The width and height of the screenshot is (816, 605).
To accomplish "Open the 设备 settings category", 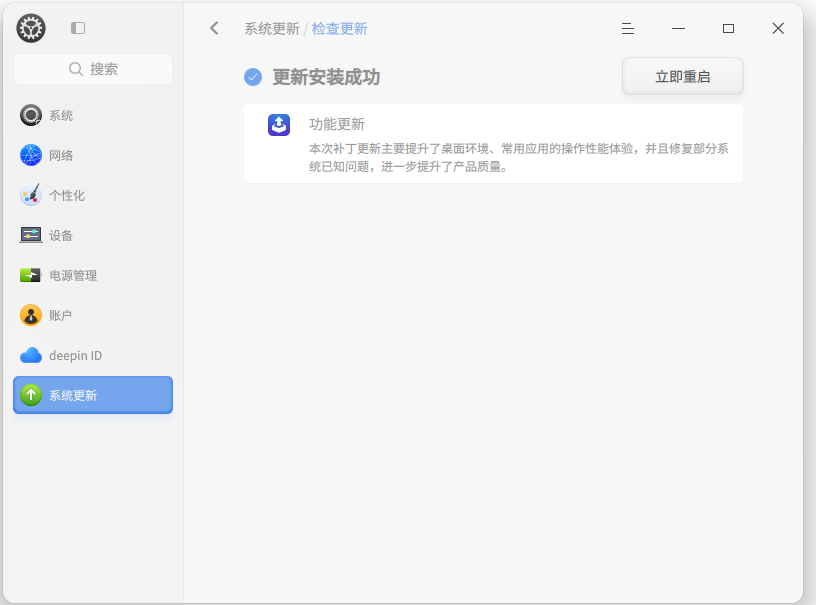I will [93, 235].
